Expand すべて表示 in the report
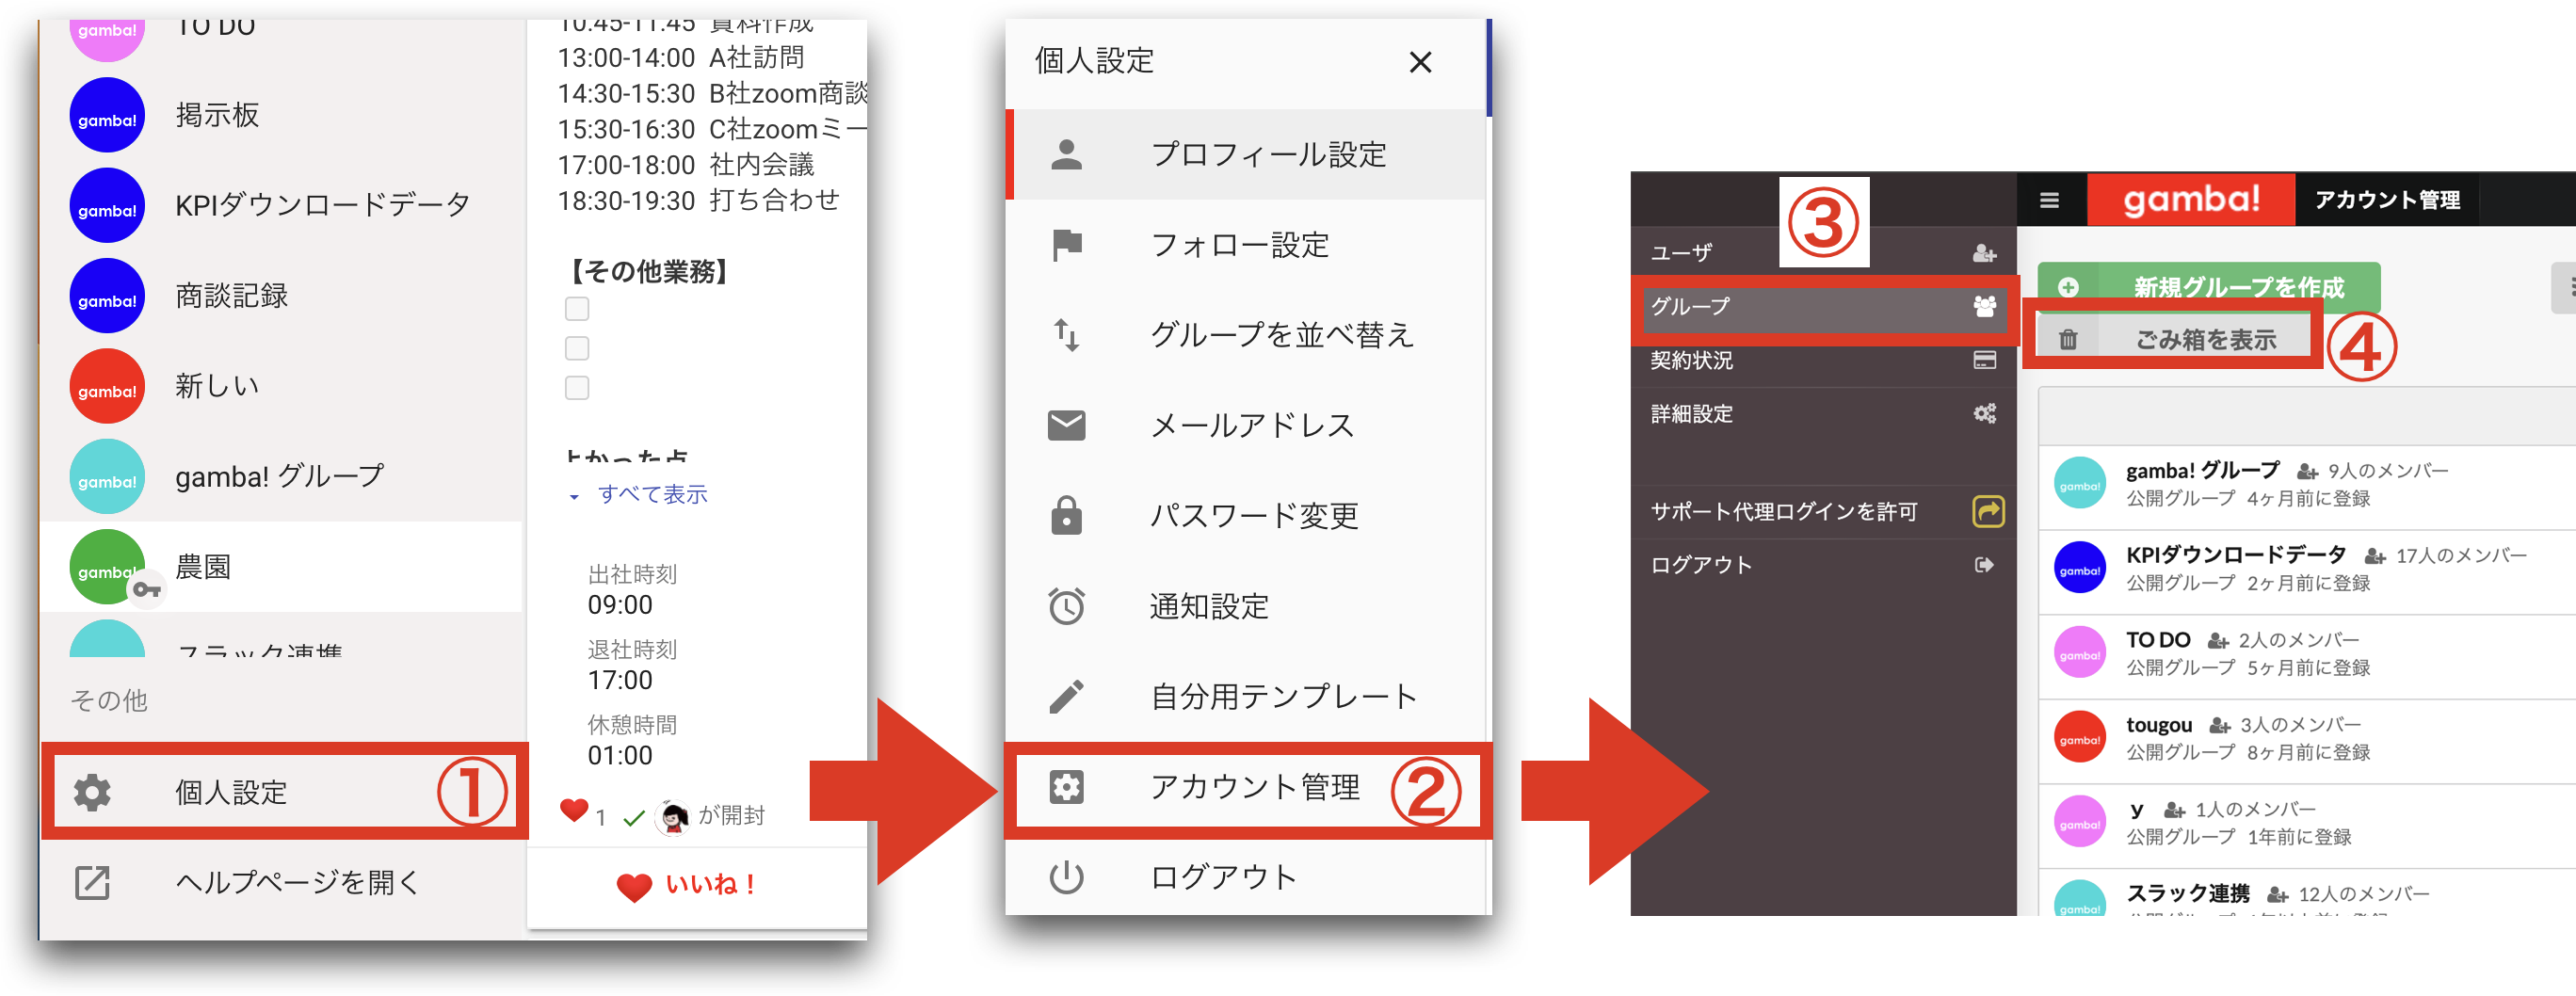Image resolution: width=2576 pixels, height=996 pixels. (639, 494)
